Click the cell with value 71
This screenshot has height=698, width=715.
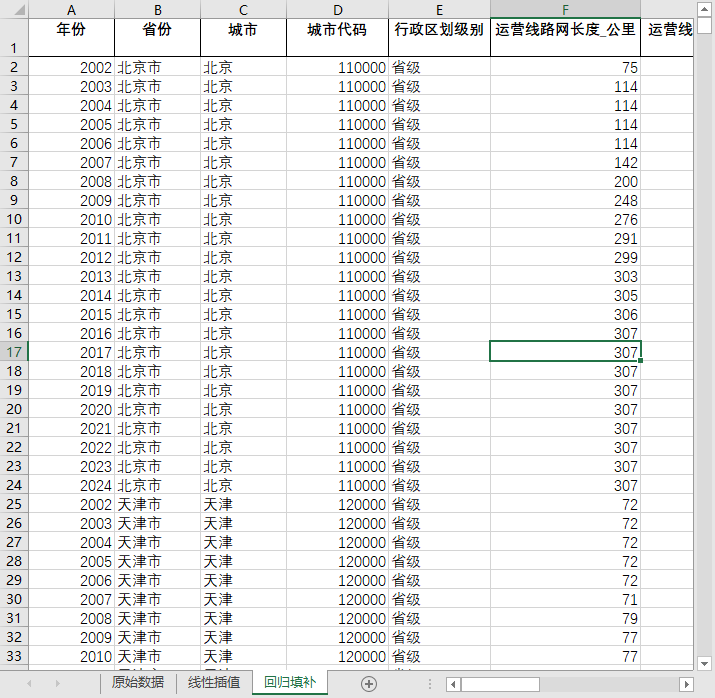point(565,599)
